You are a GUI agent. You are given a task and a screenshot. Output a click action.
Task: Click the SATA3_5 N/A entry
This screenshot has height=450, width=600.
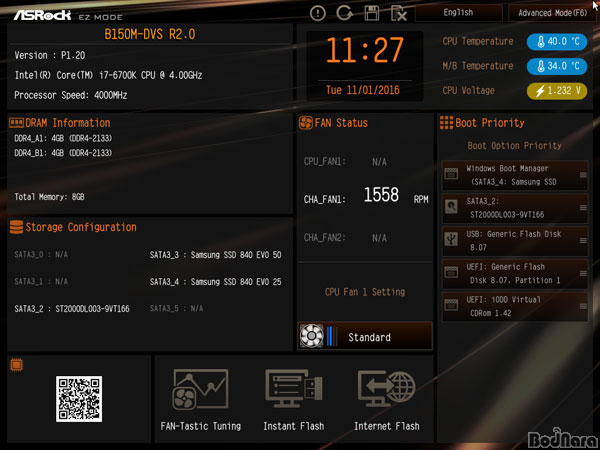(x=176, y=308)
